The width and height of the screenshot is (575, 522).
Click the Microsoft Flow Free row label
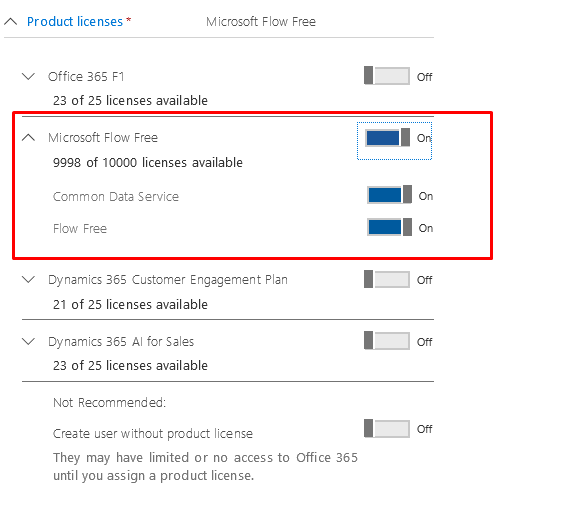[x=103, y=138]
